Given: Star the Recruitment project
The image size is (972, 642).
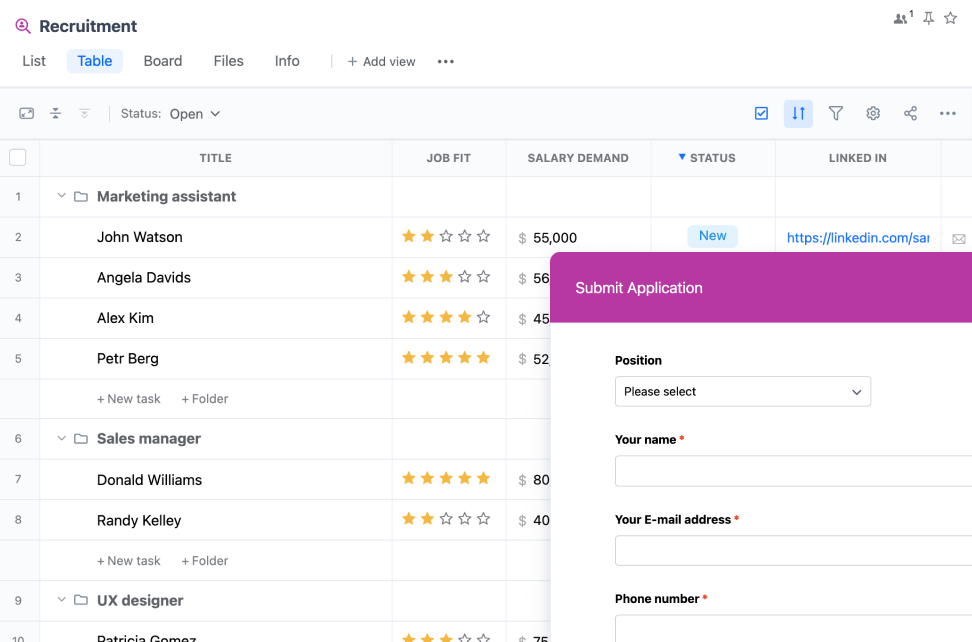Looking at the screenshot, I should [x=950, y=17].
